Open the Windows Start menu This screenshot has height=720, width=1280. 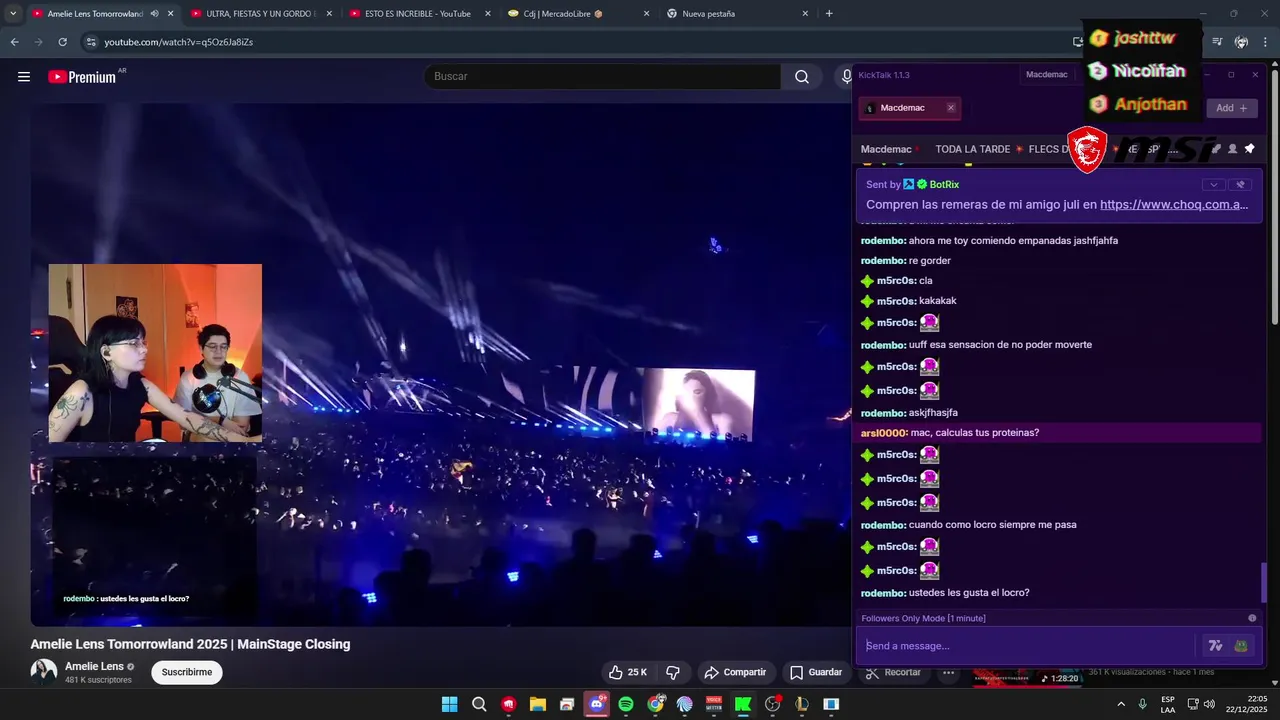[449, 704]
